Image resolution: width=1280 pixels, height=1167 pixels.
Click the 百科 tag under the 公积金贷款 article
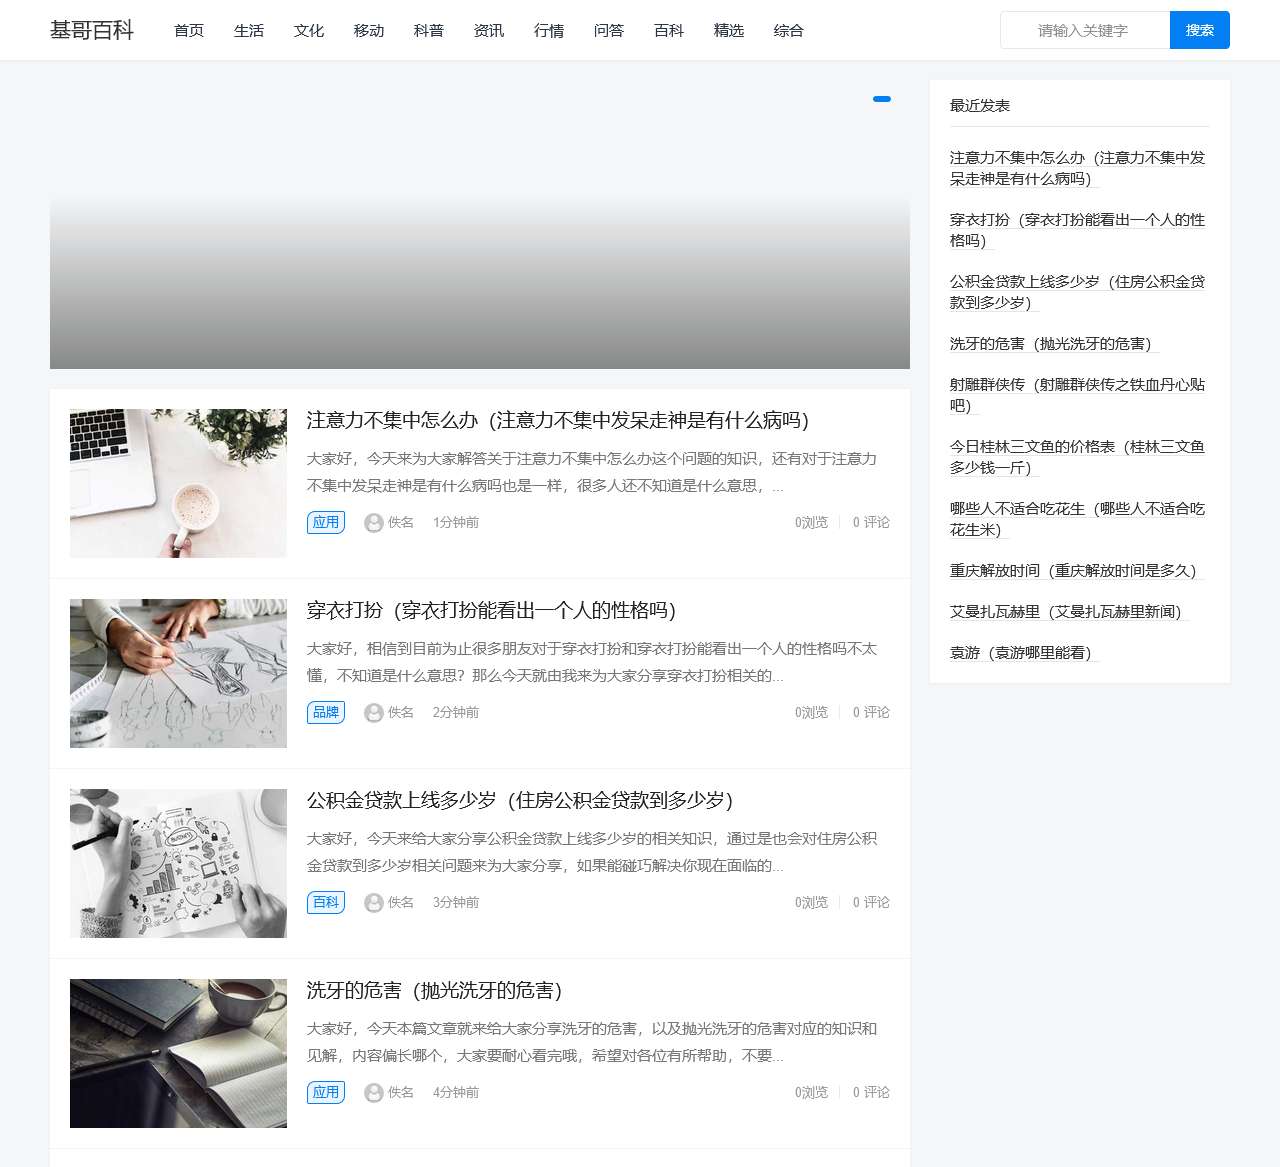[x=326, y=902]
